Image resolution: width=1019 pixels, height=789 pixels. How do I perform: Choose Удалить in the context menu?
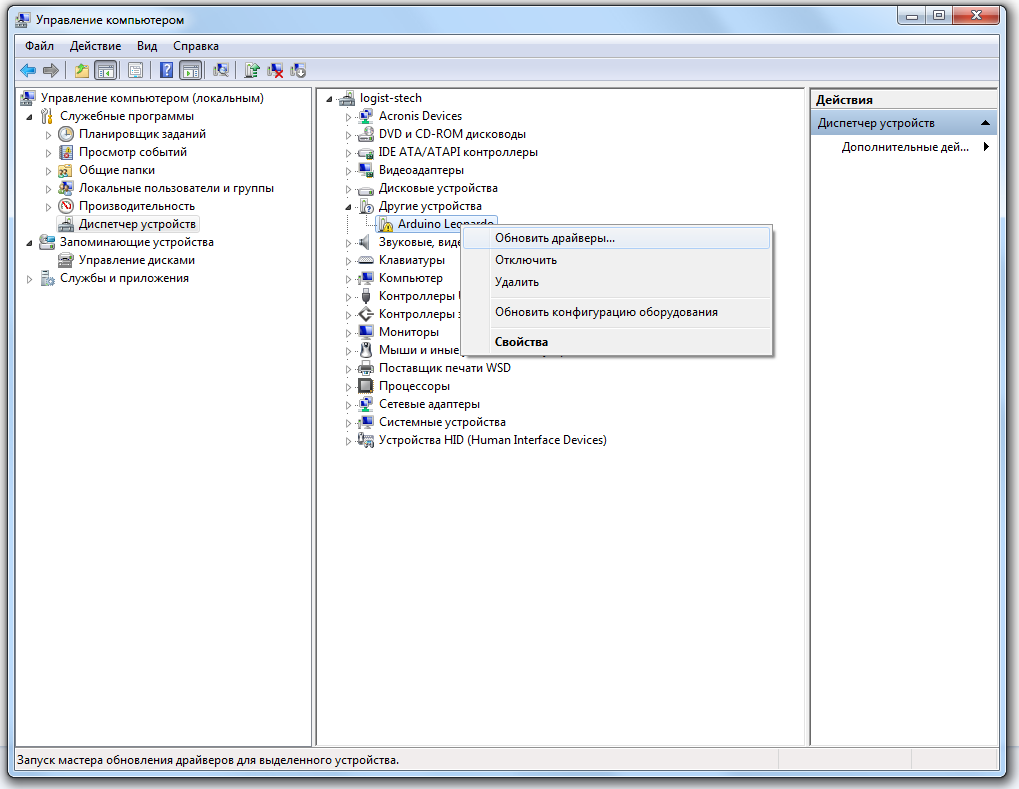[x=517, y=282]
